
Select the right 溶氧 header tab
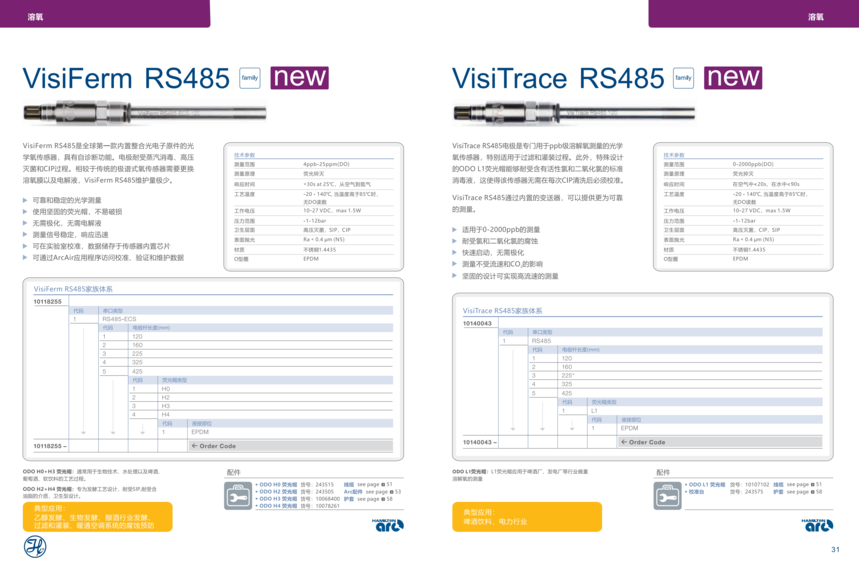(754, 14)
